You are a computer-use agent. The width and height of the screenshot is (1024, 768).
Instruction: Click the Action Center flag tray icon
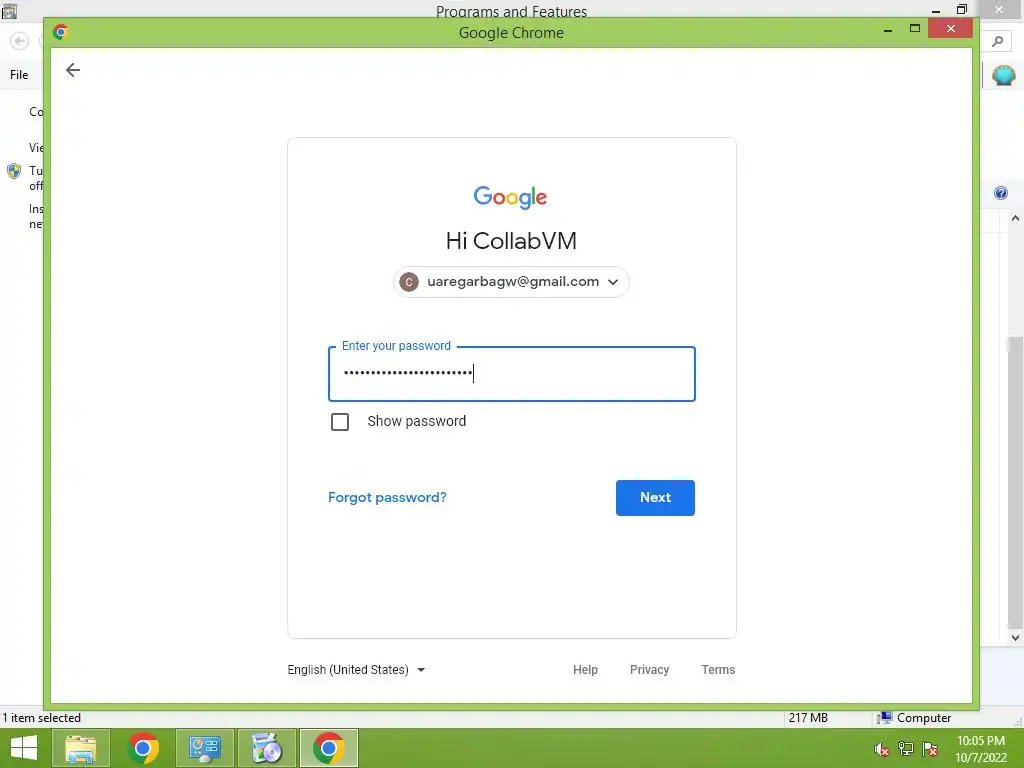pos(930,749)
